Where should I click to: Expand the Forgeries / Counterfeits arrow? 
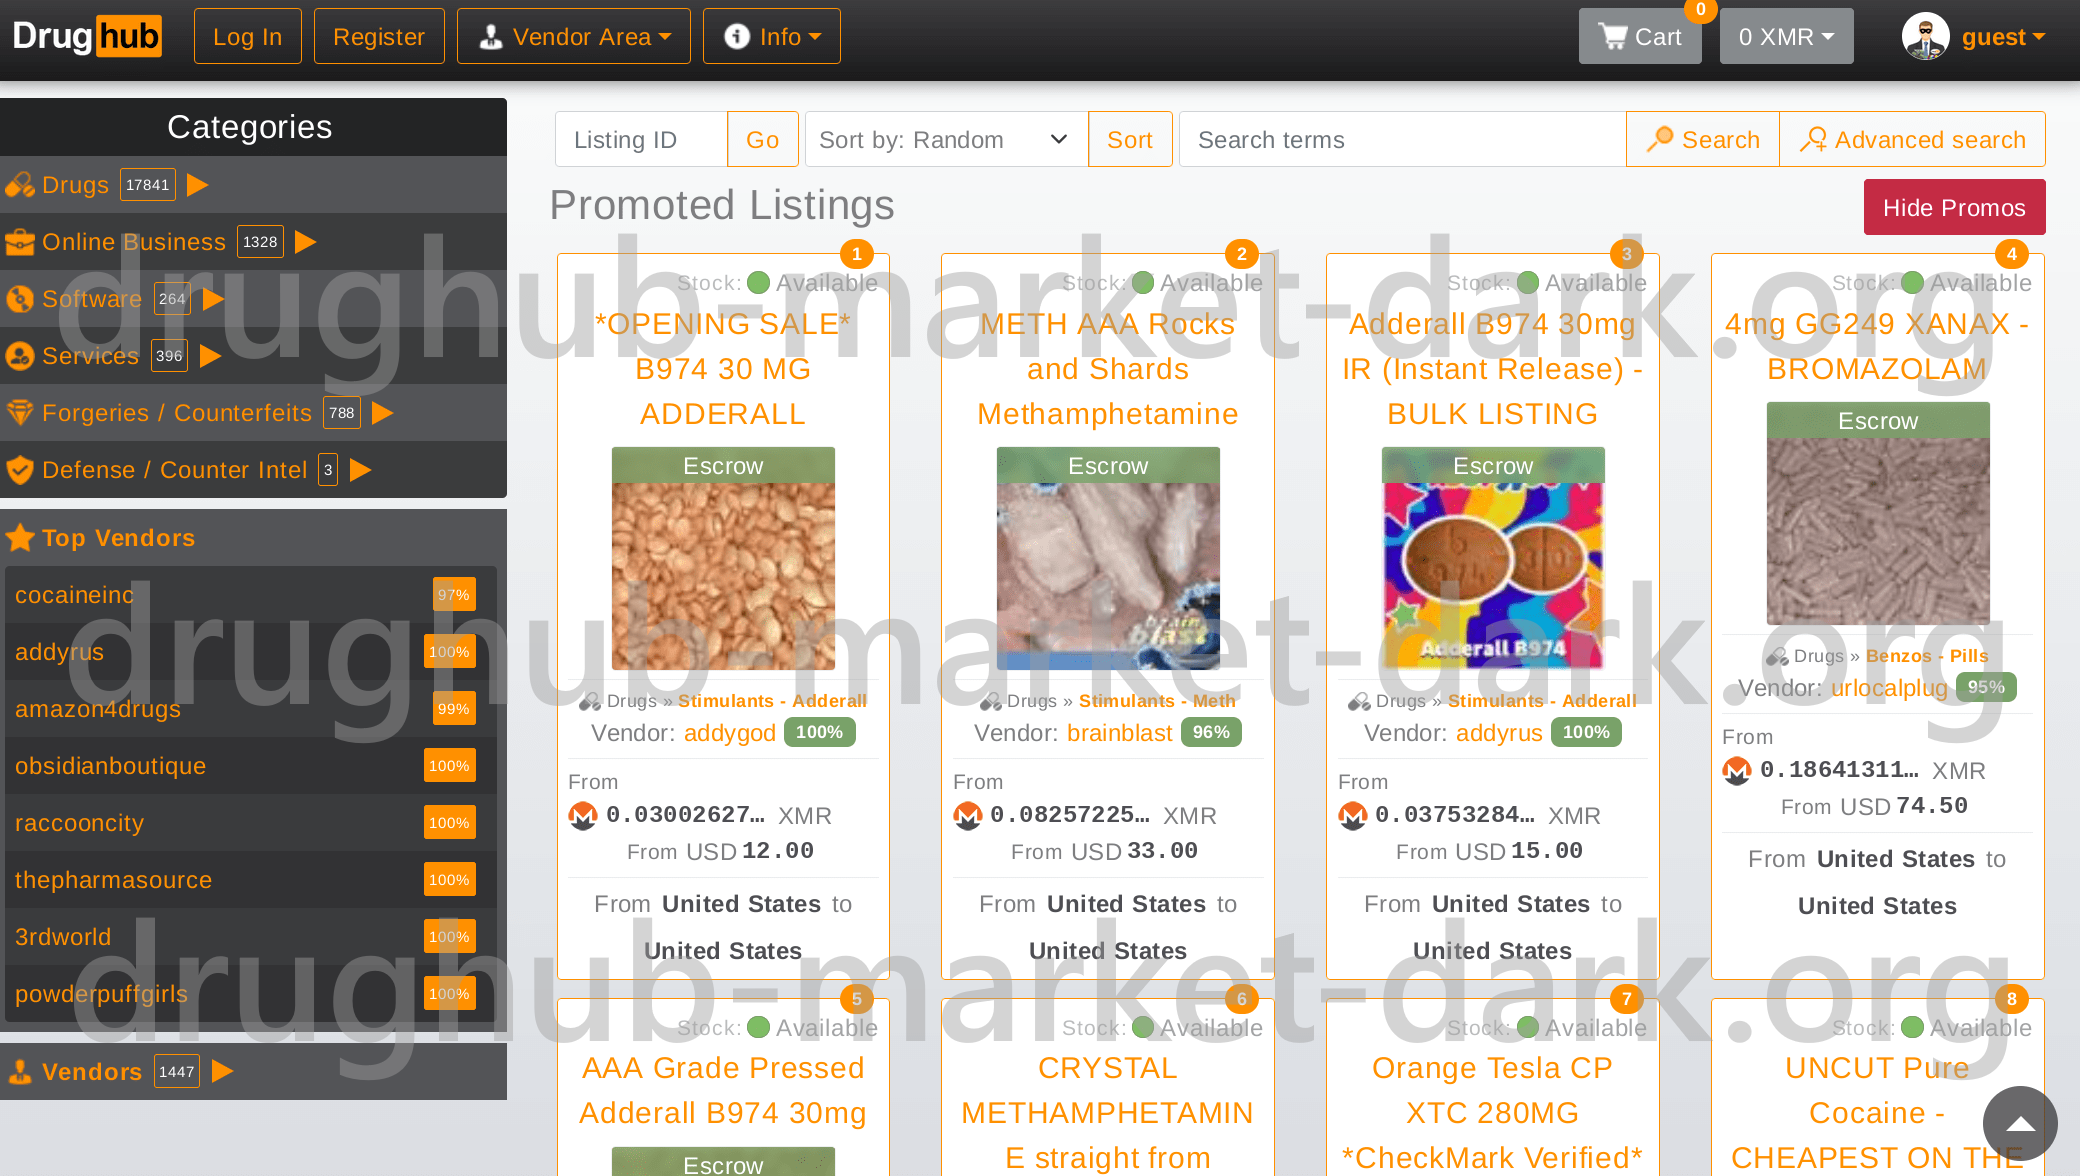(382, 413)
